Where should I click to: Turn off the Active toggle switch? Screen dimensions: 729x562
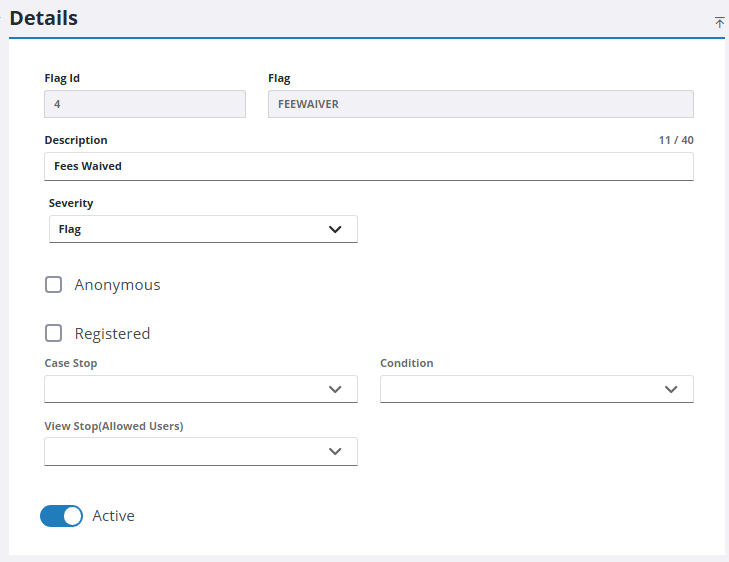(x=61, y=516)
